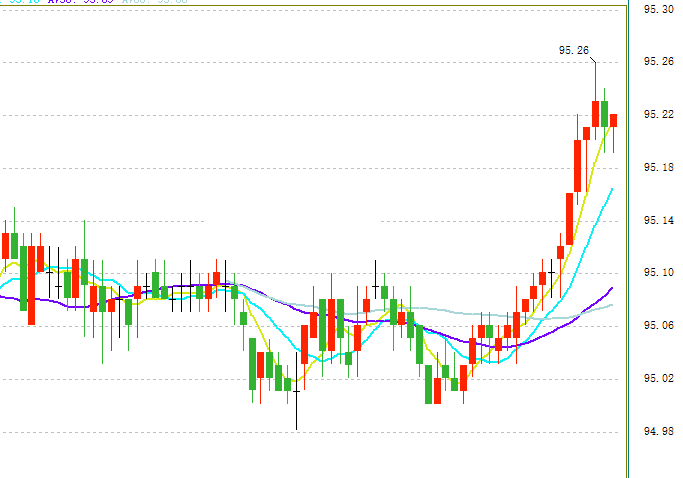Select the candle with the 95.26 high wick
This screenshot has height=478, width=683.
(x=595, y=112)
